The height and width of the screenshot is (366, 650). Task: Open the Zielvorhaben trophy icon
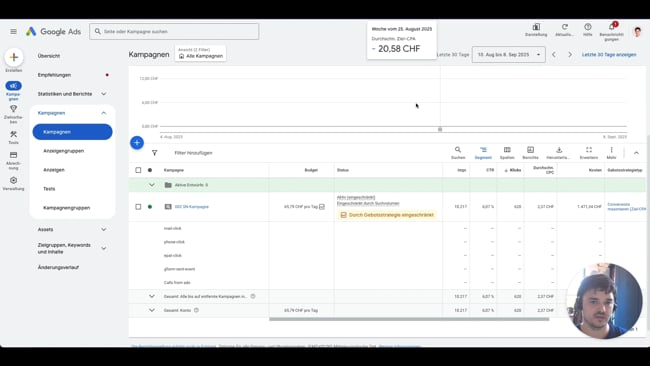13,109
